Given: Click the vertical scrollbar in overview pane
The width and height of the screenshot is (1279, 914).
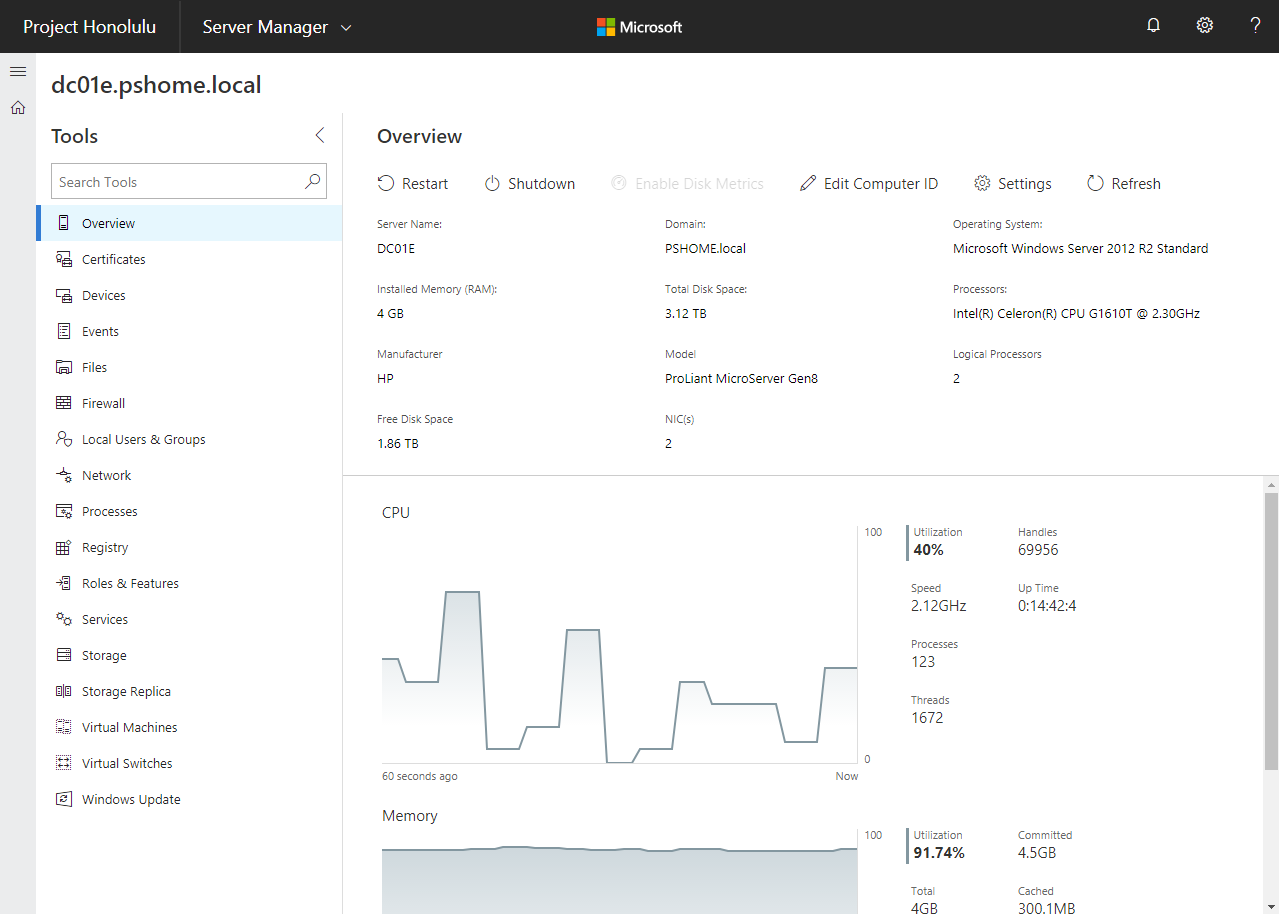Looking at the screenshot, I should click(x=1270, y=630).
